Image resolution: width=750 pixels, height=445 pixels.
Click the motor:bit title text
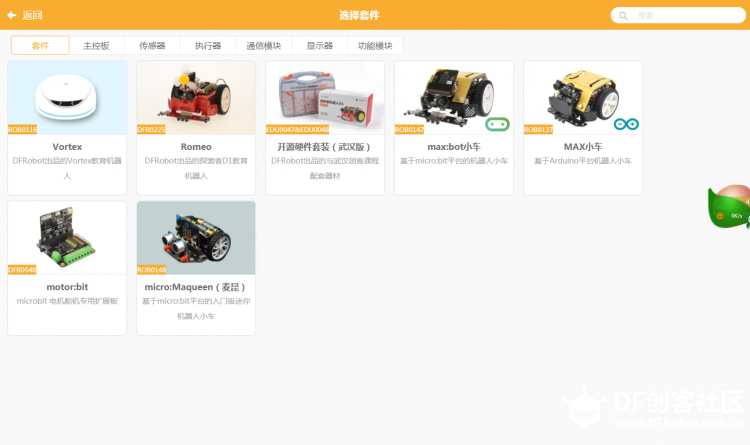tap(67, 287)
